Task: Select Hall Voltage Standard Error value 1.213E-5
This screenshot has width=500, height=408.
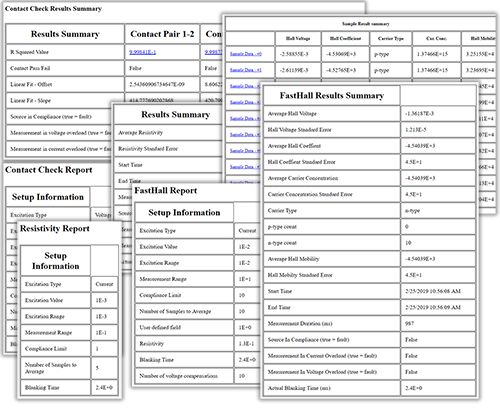Action: 415,130
